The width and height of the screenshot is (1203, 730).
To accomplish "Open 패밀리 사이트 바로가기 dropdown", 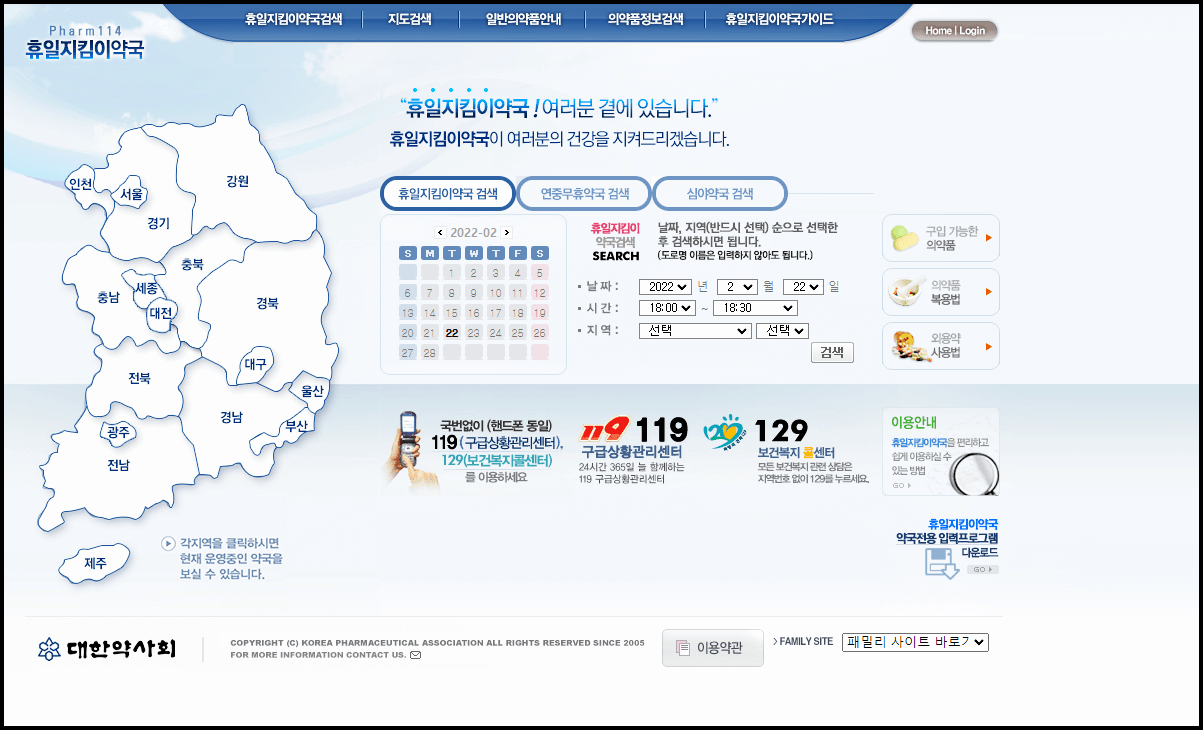I will coord(915,642).
